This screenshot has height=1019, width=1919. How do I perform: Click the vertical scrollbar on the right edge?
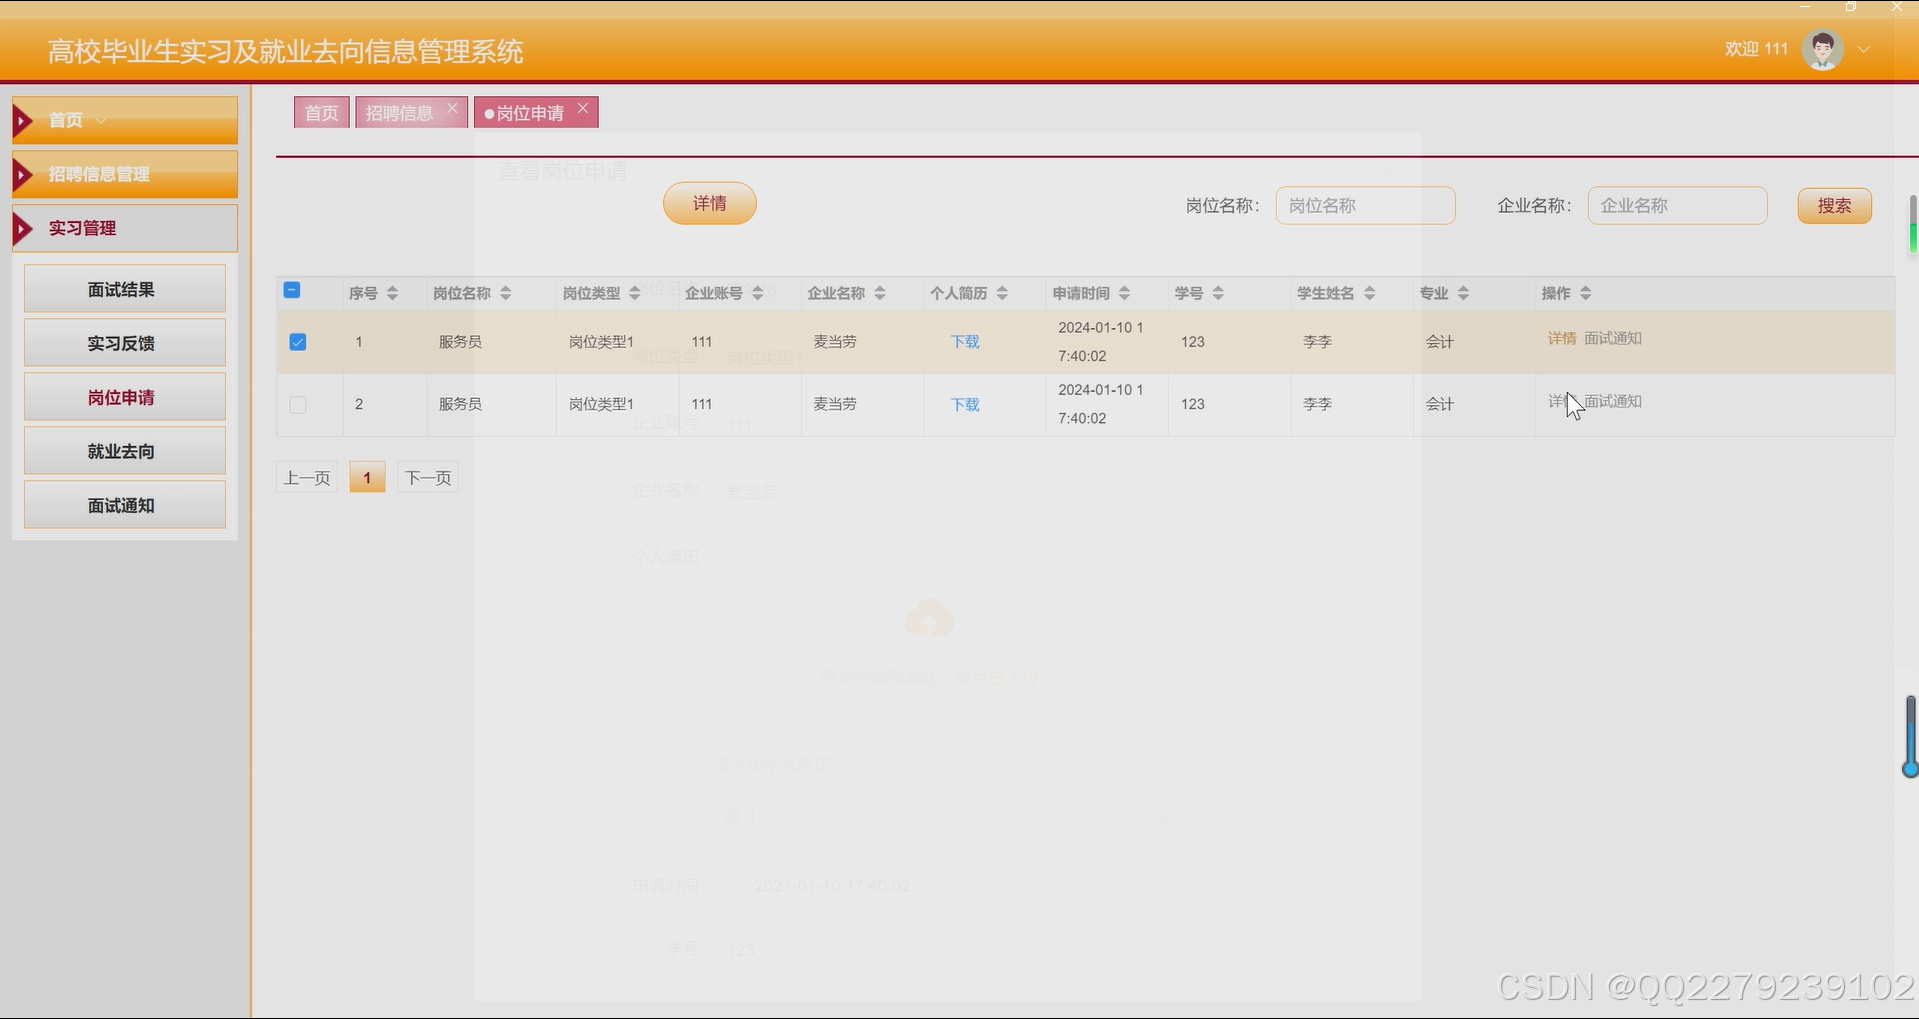coord(1910,740)
